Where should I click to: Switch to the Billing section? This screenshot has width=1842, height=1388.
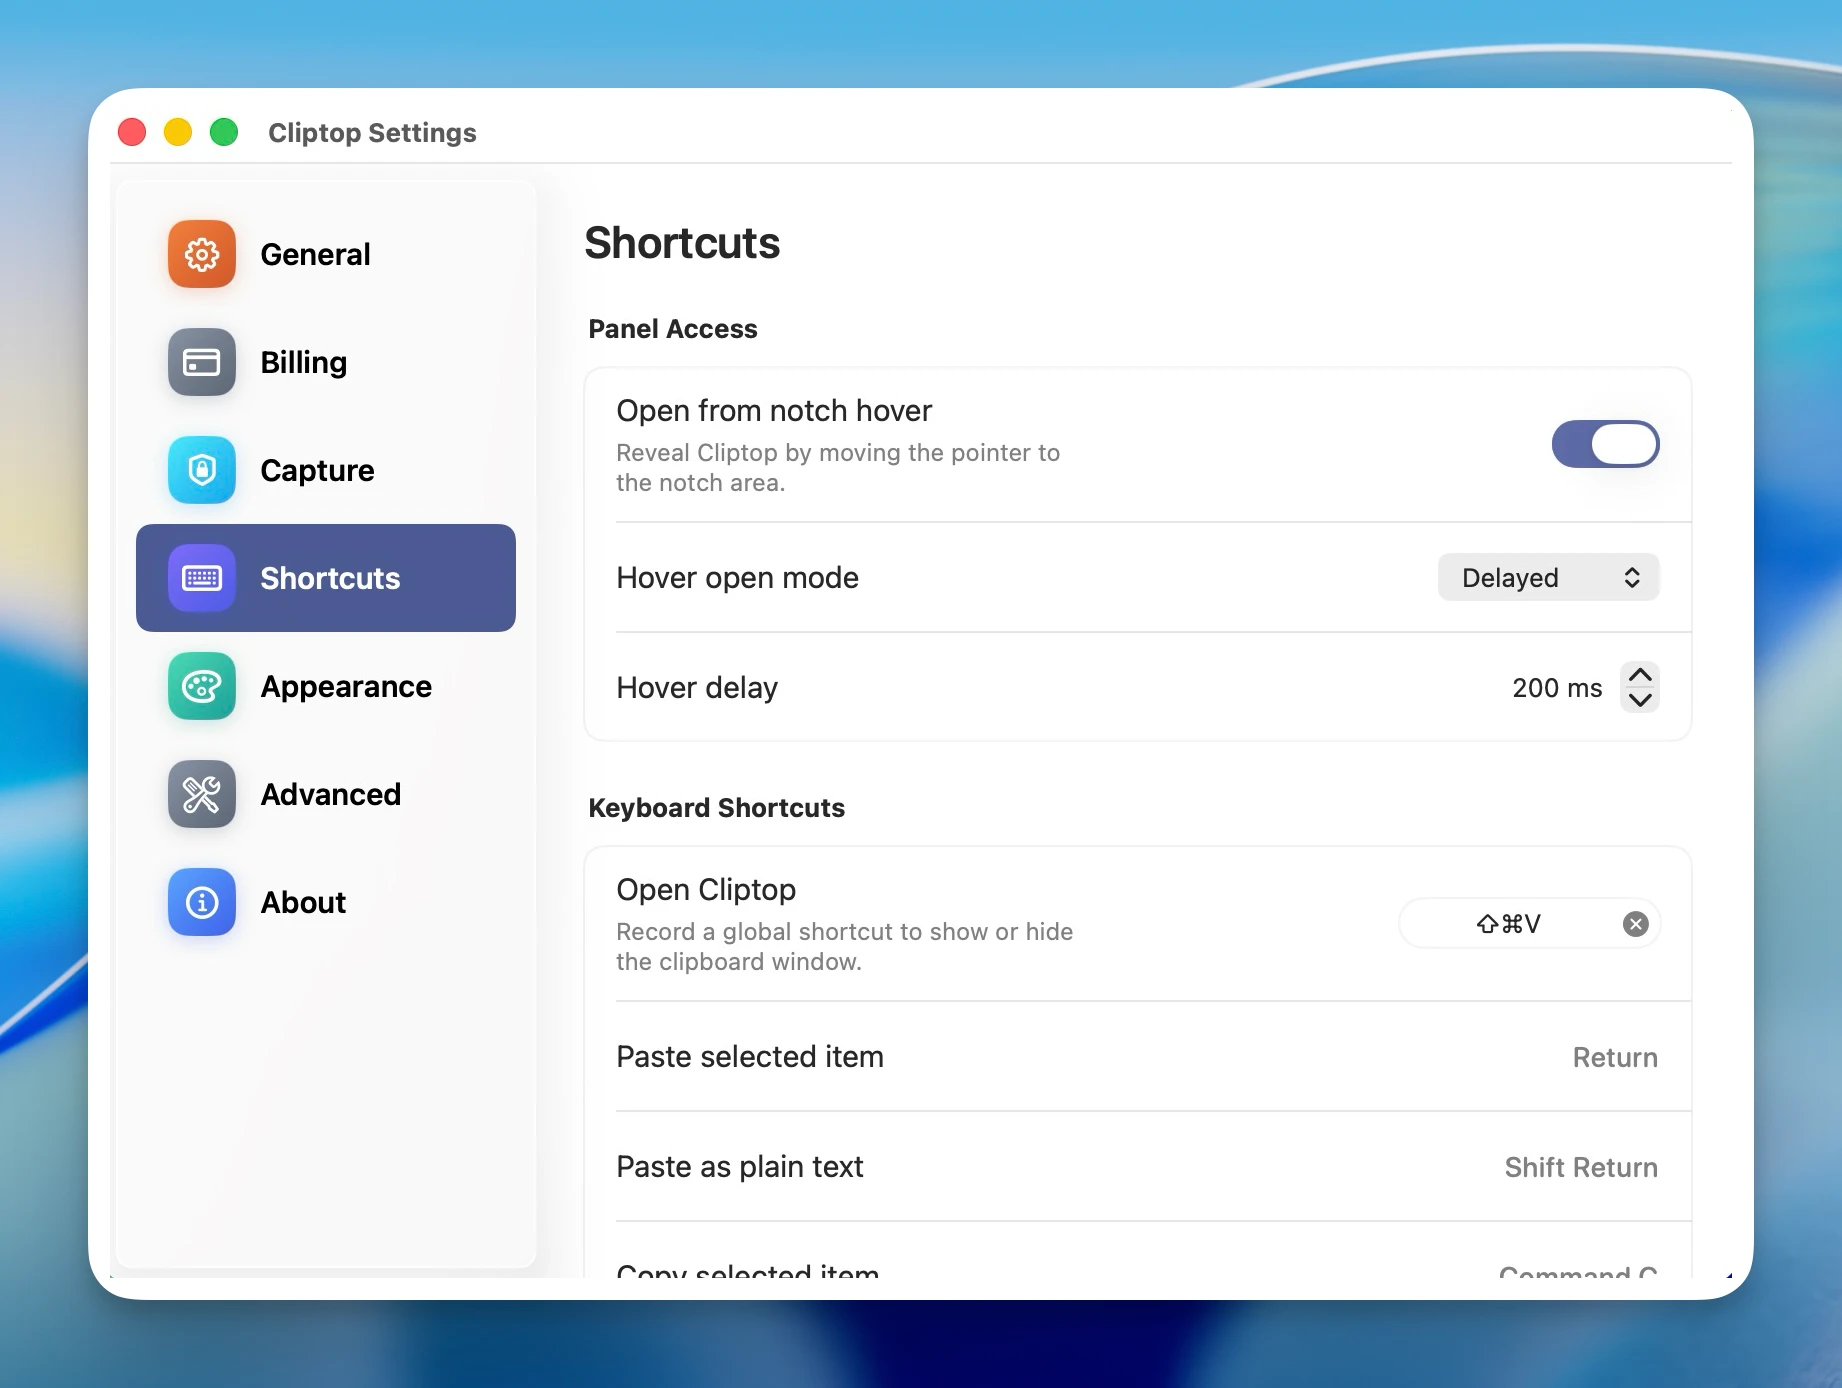[326, 362]
